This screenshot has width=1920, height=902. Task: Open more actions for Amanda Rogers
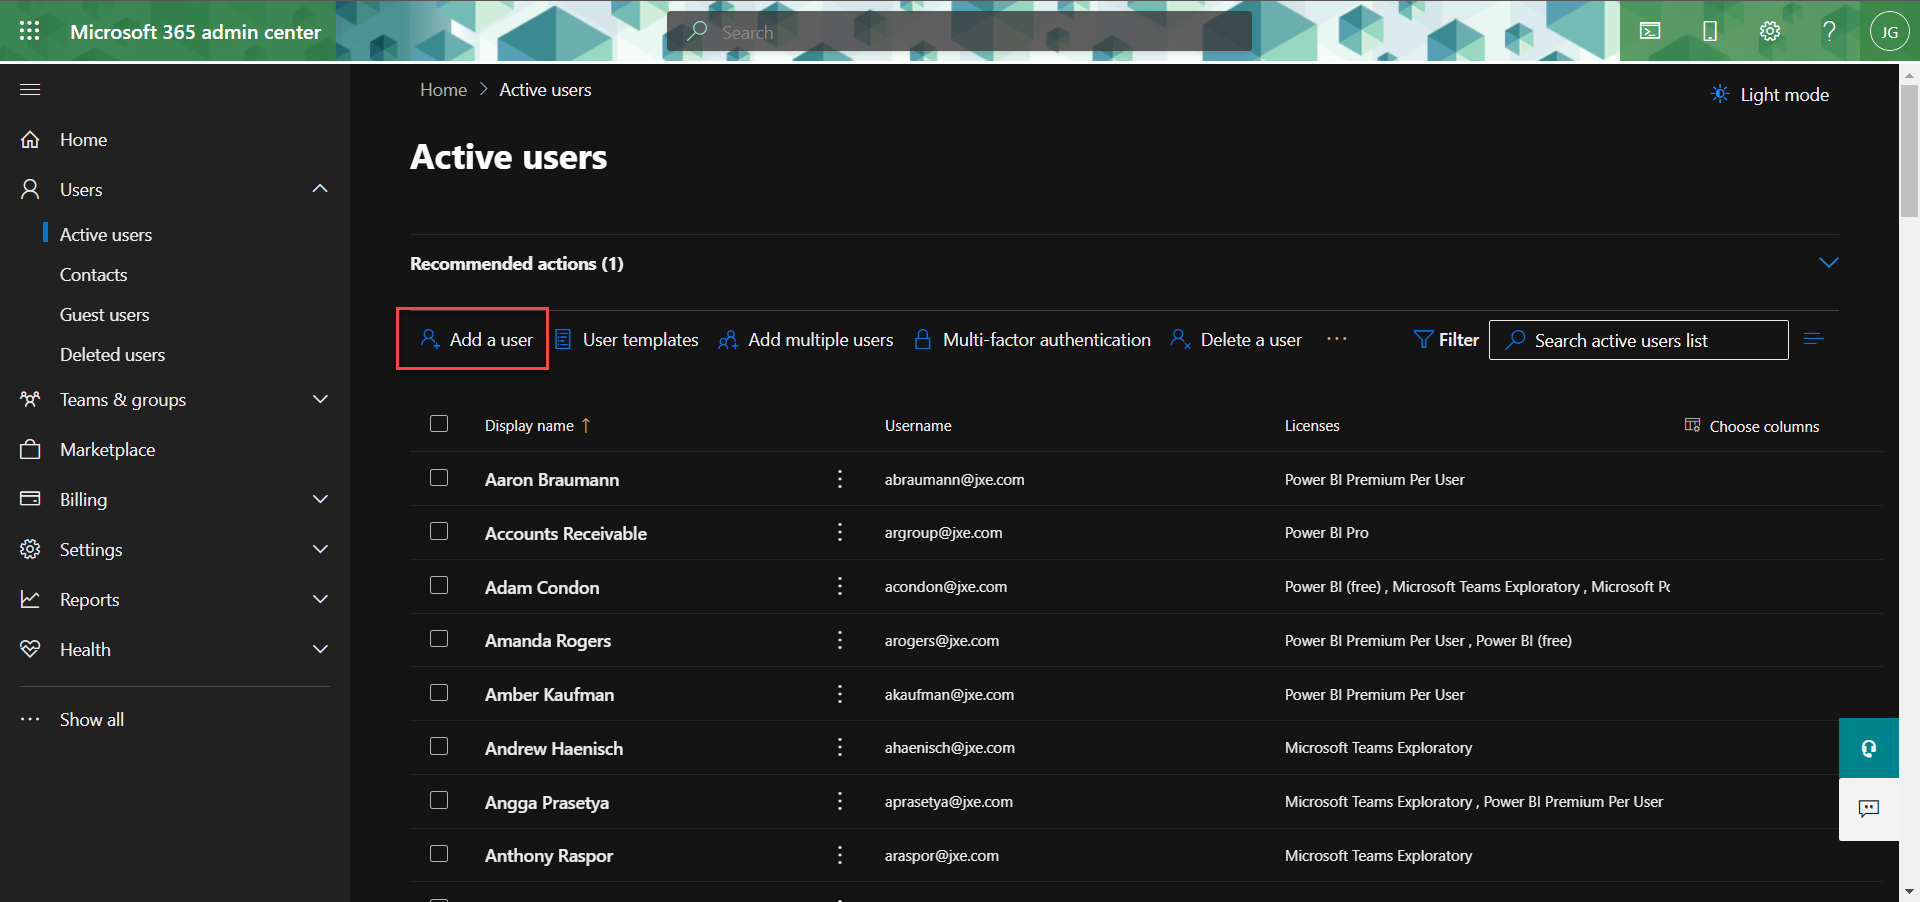[x=840, y=640]
